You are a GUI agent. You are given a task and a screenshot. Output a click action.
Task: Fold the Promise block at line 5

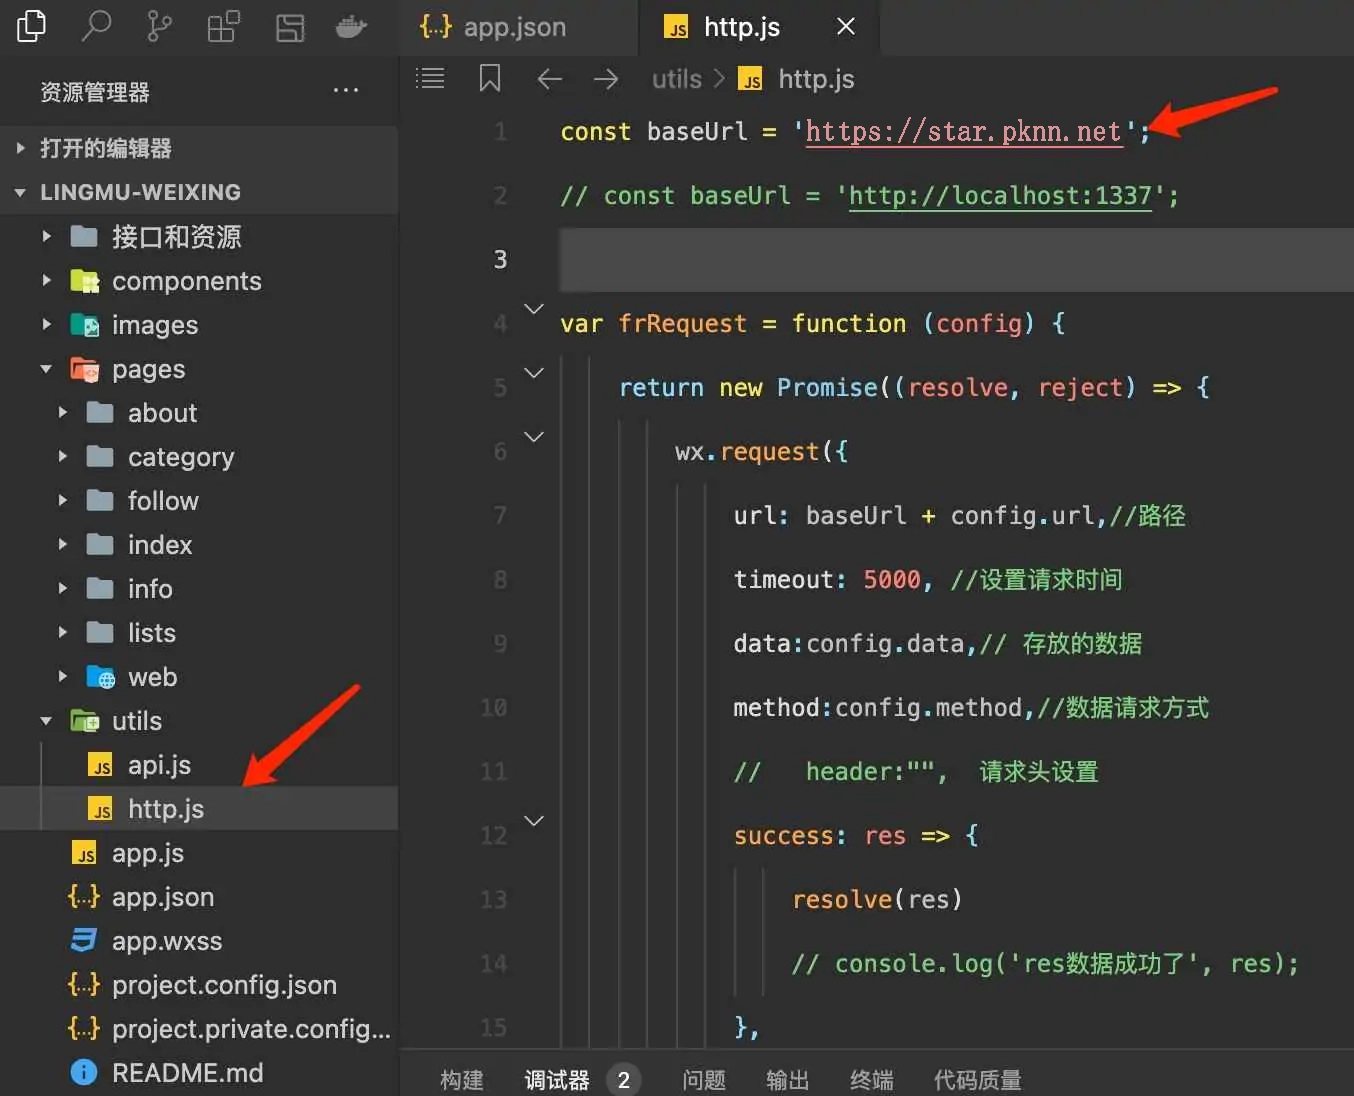click(534, 373)
